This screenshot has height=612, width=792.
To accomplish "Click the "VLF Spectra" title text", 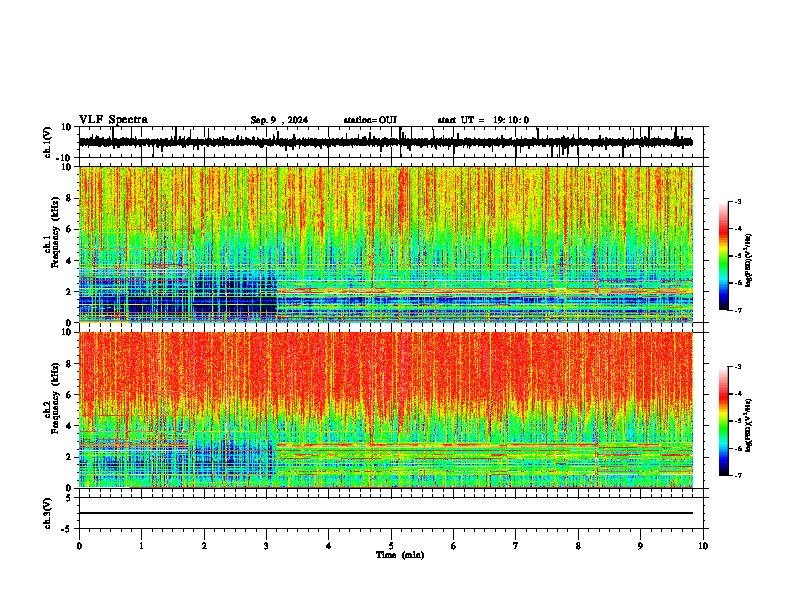I will pyautogui.click(x=113, y=120).
